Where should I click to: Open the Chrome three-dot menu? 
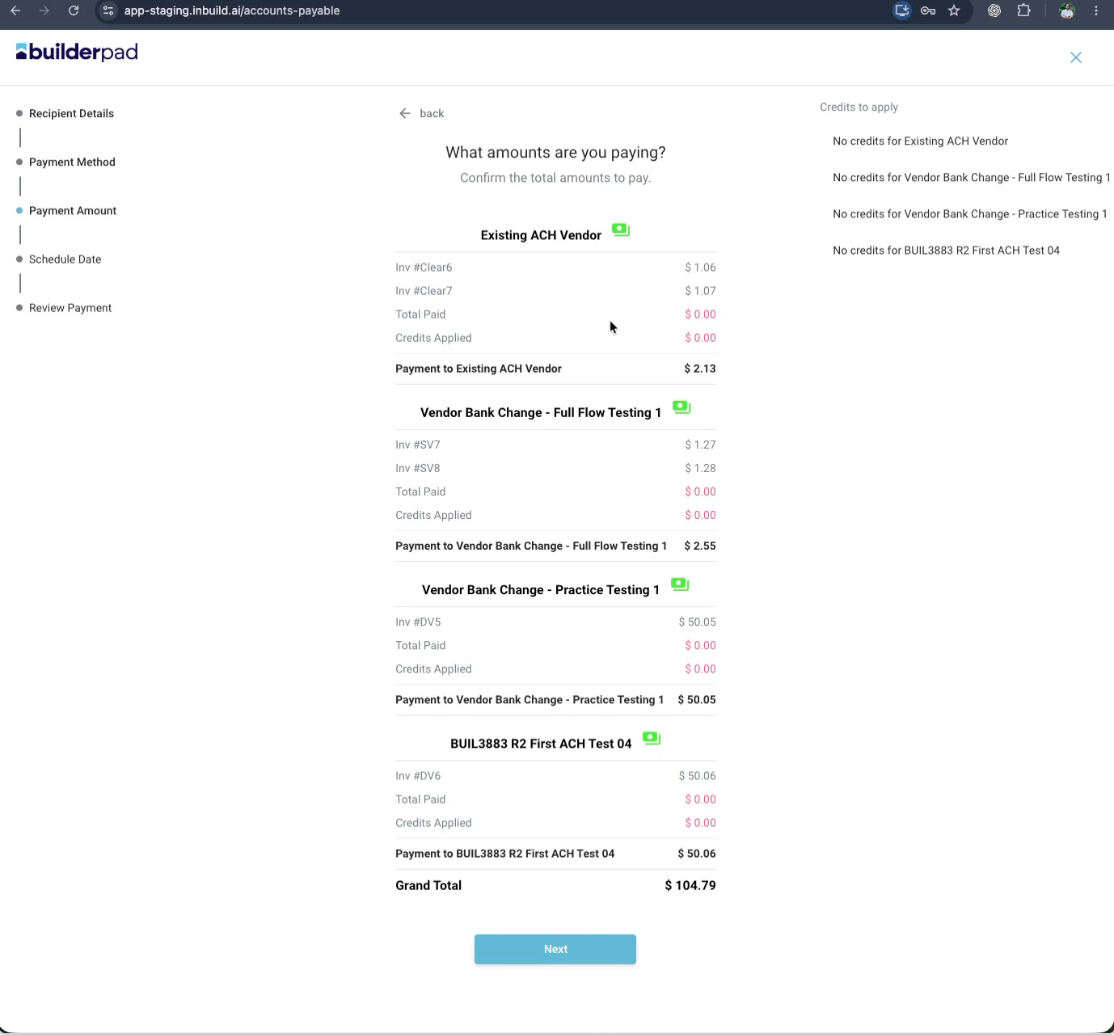[x=1096, y=11]
